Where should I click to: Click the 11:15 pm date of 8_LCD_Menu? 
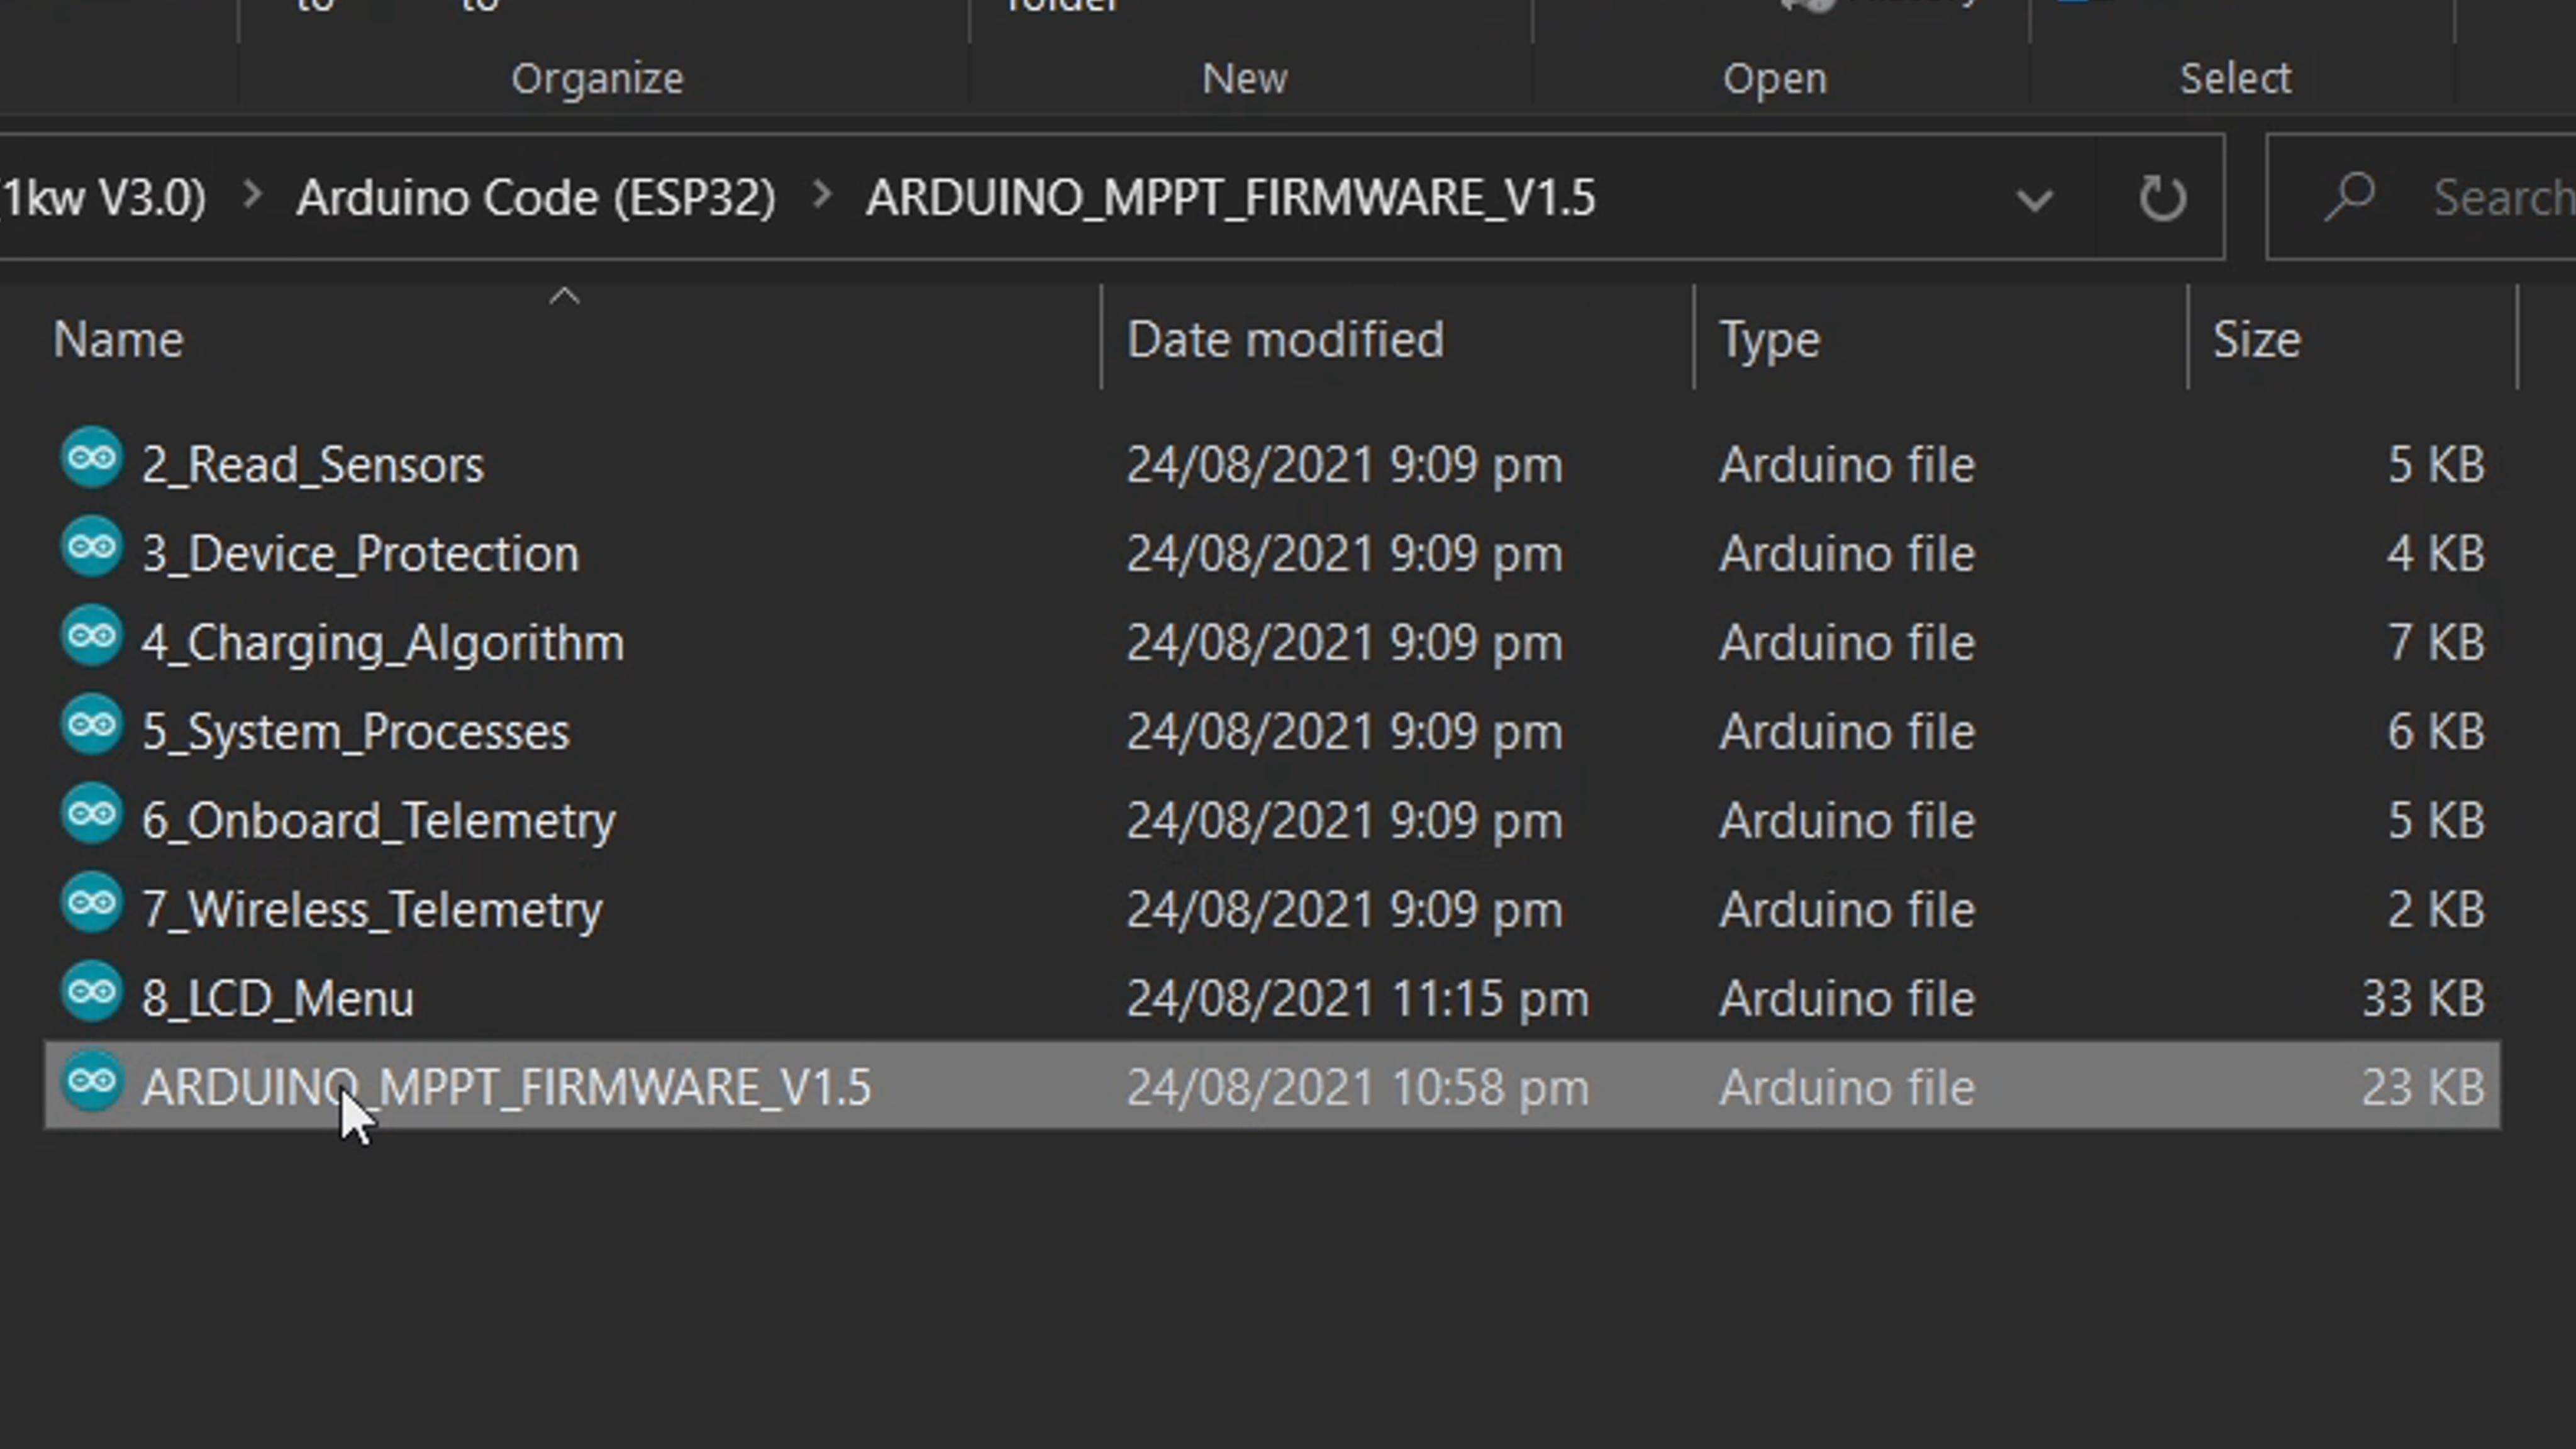tap(1357, 999)
